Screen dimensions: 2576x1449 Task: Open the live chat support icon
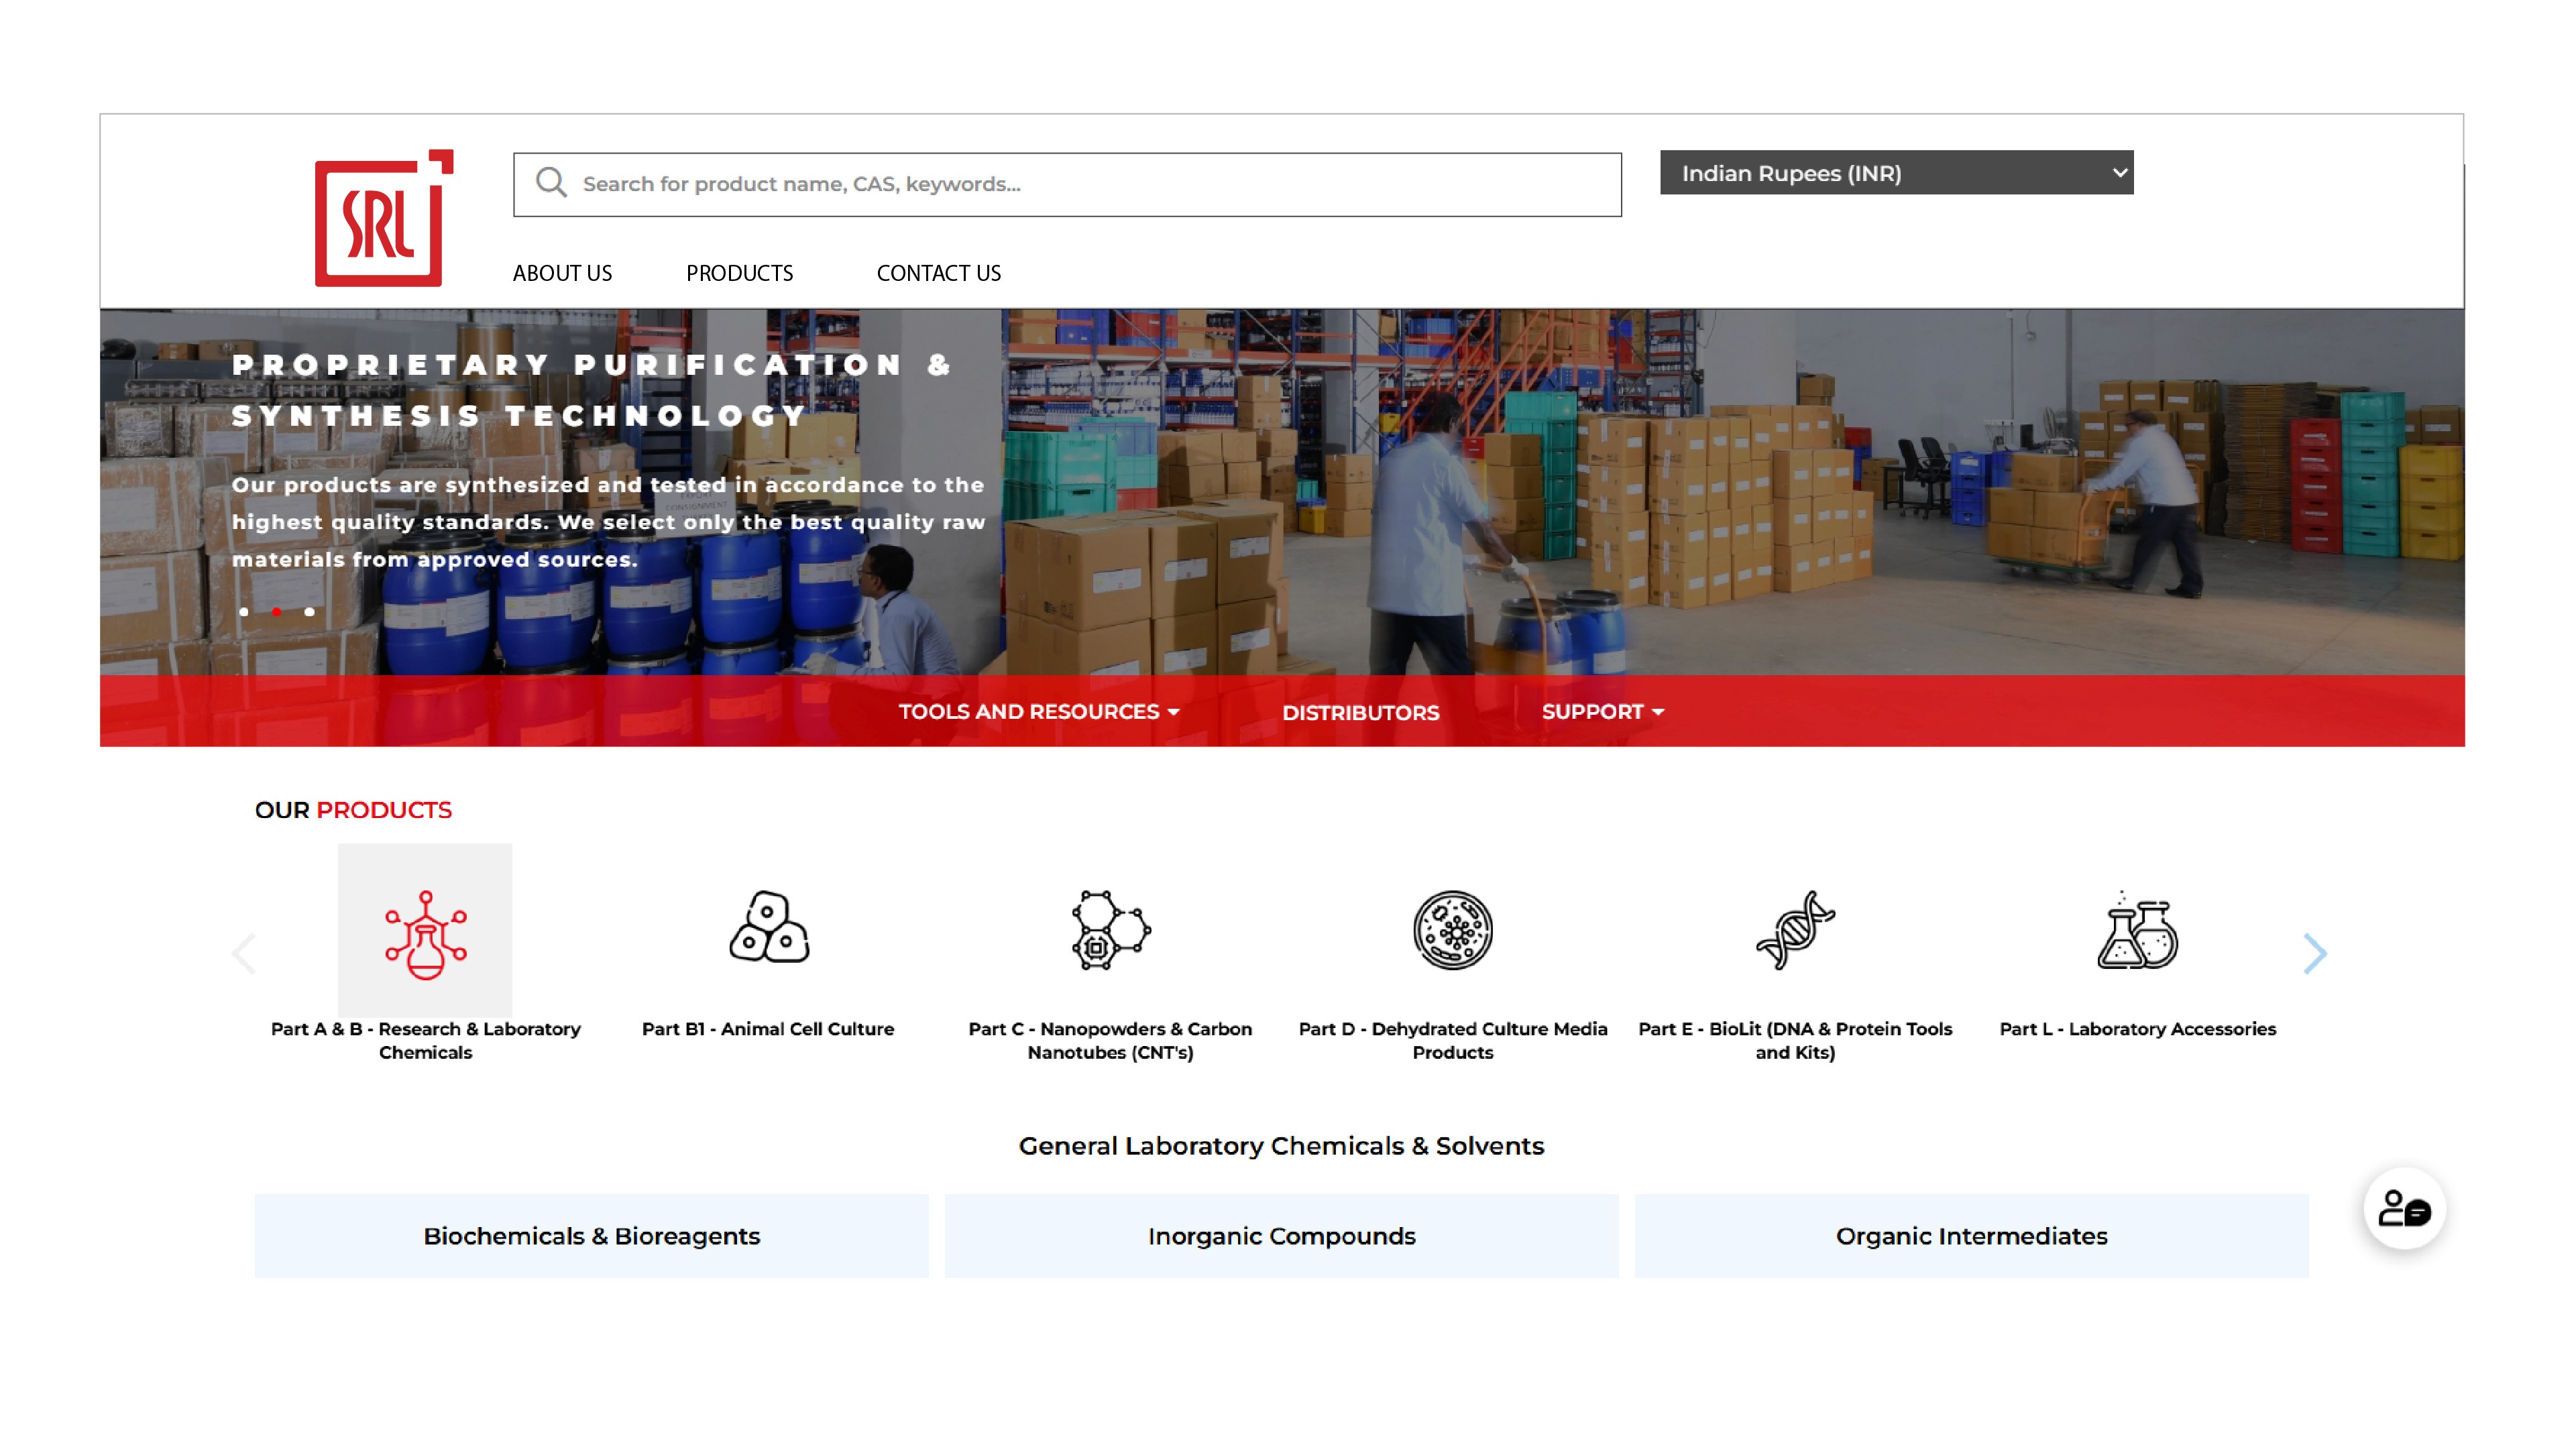coord(2404,1209)
